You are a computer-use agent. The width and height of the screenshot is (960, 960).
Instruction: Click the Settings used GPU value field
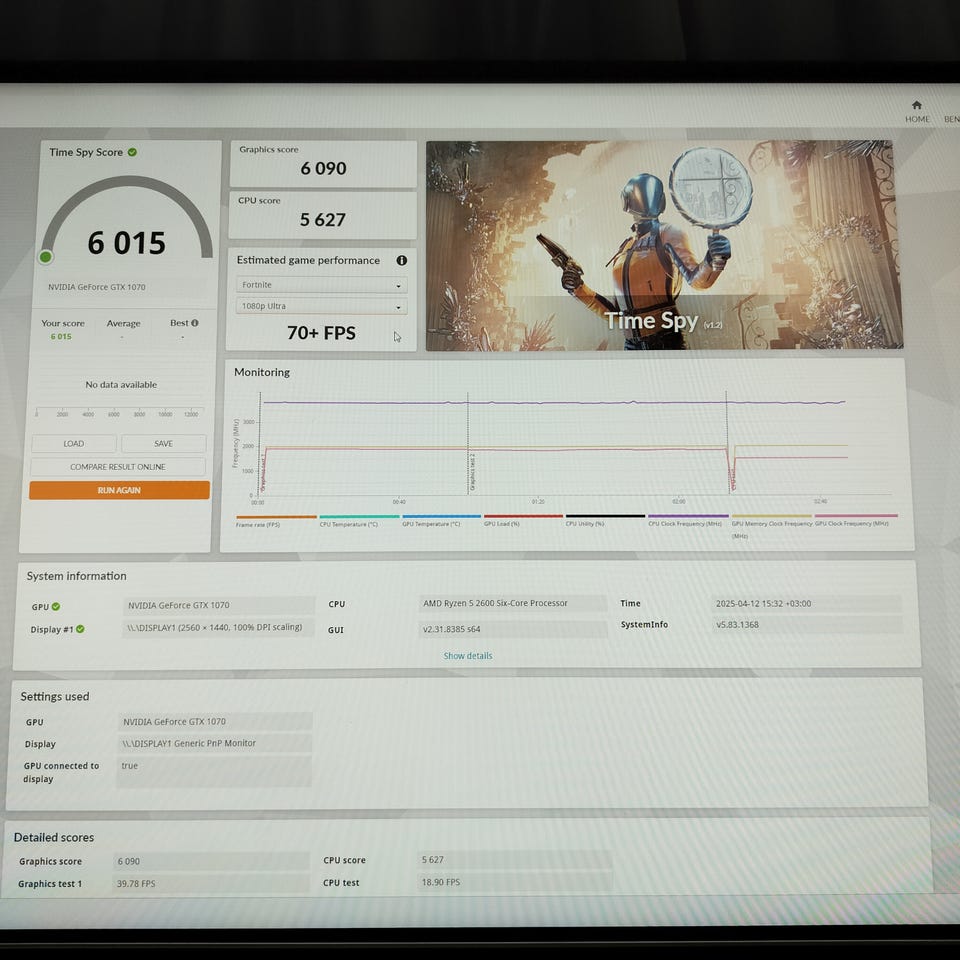pyautogui.click(x=215, y=721)
